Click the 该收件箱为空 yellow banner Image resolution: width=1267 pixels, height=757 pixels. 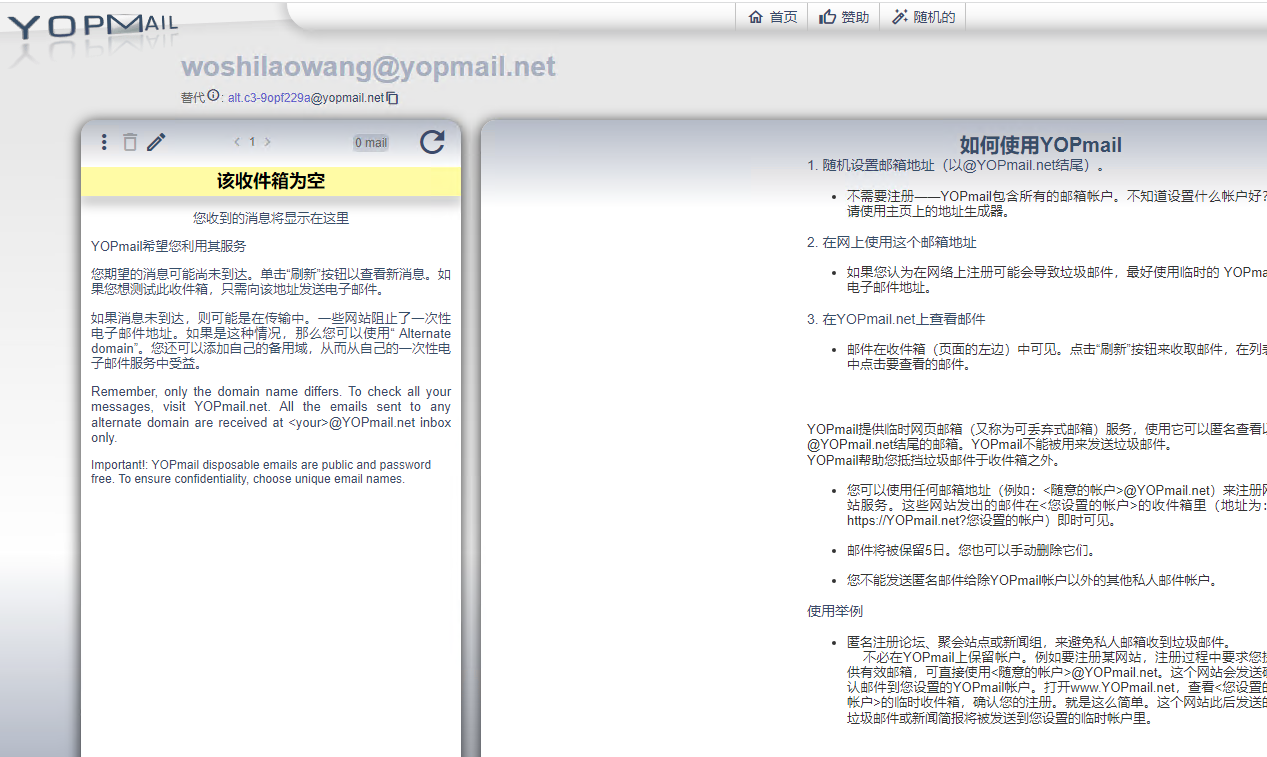(271, 181)
